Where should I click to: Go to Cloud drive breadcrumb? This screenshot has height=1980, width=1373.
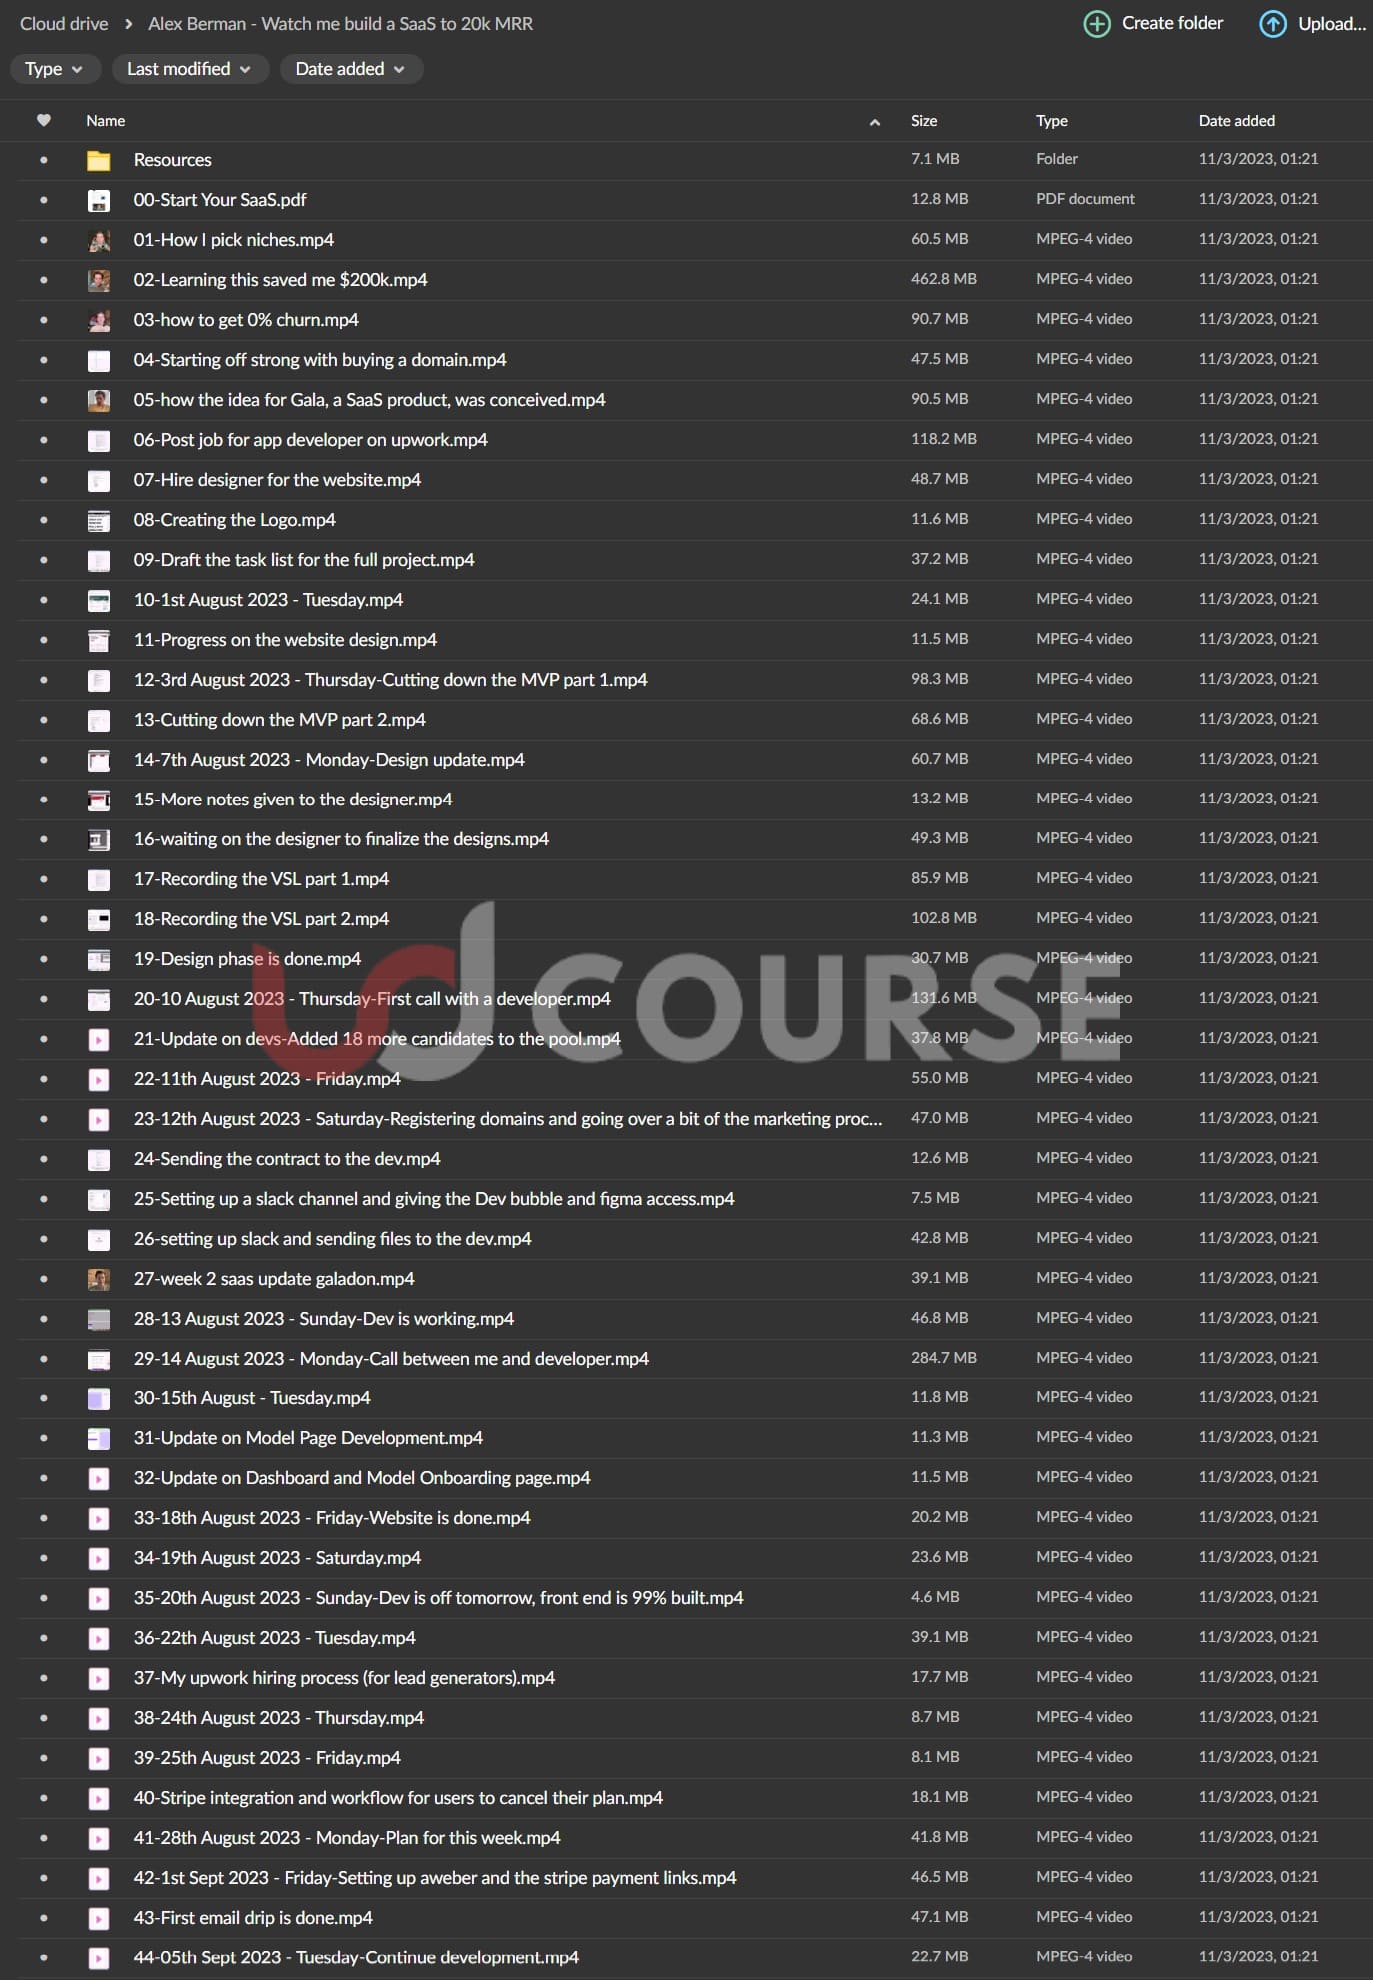point(64,24)
